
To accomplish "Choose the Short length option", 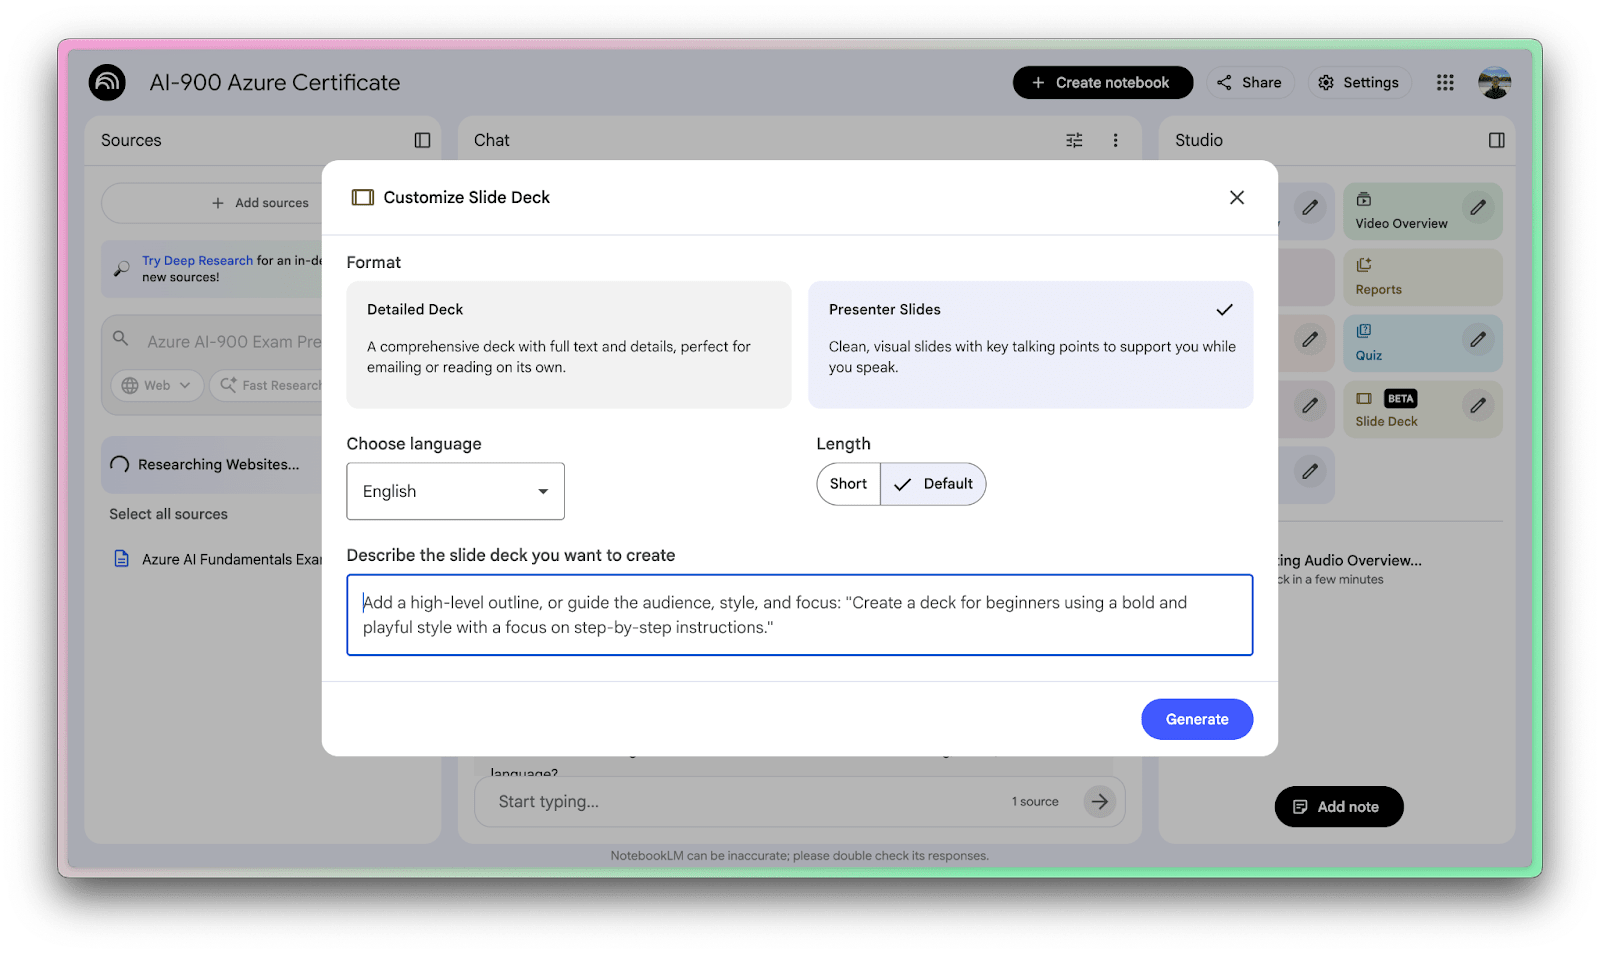I will [848, 484].
